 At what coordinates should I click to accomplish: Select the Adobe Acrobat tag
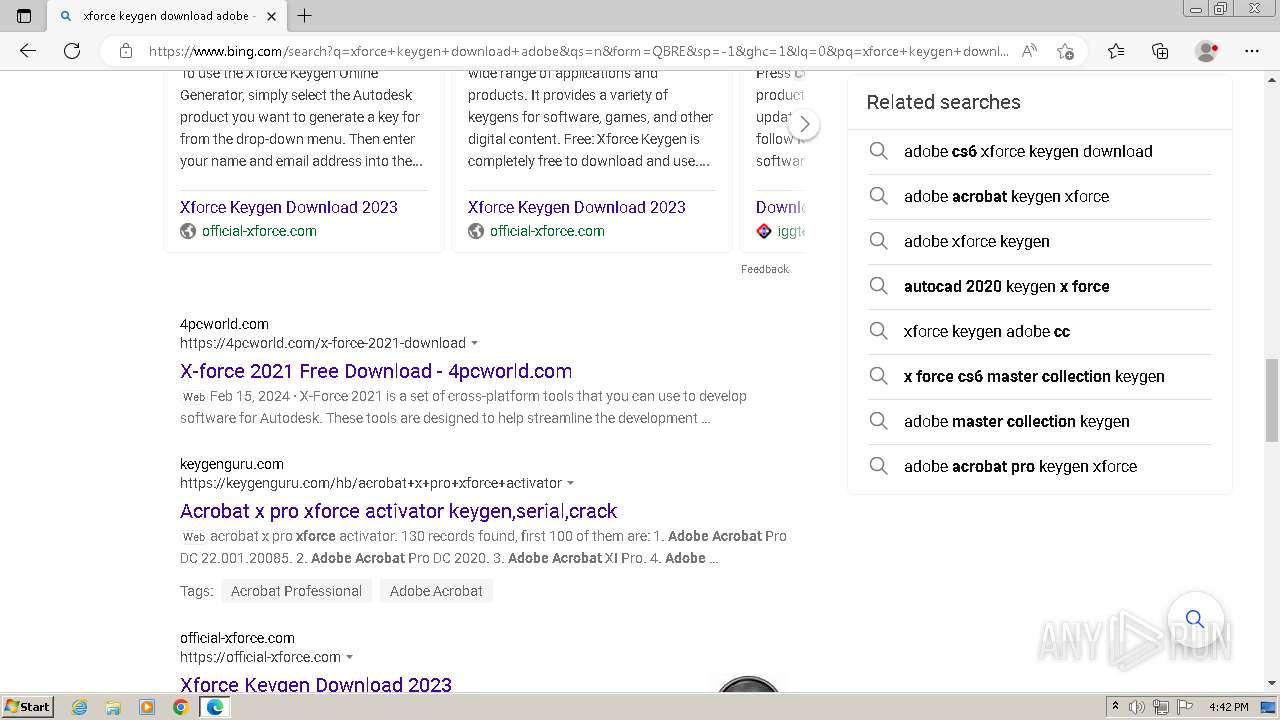click(x=436, y=591)
